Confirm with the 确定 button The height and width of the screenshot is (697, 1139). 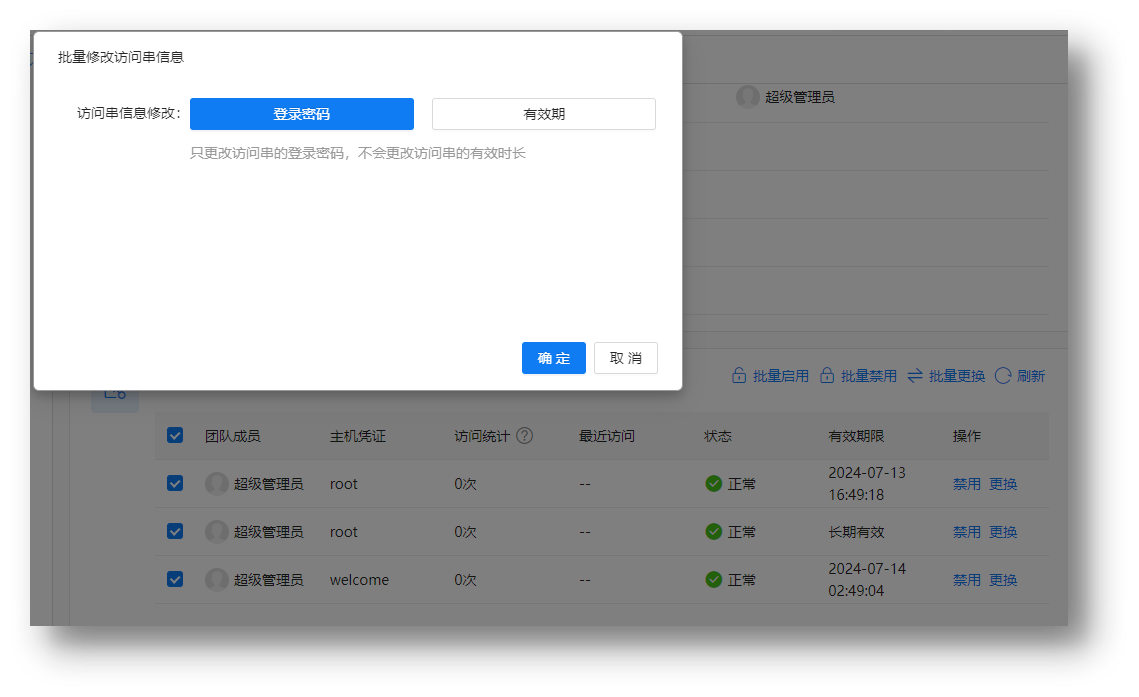pyautogui.click(x=554, y=358)
